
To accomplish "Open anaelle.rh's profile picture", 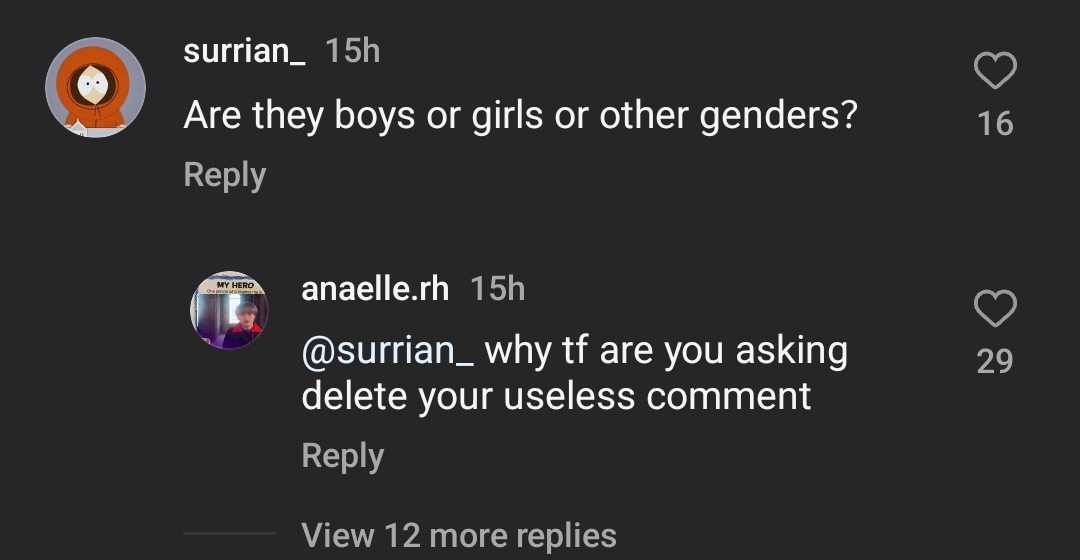I will point(229,310).
